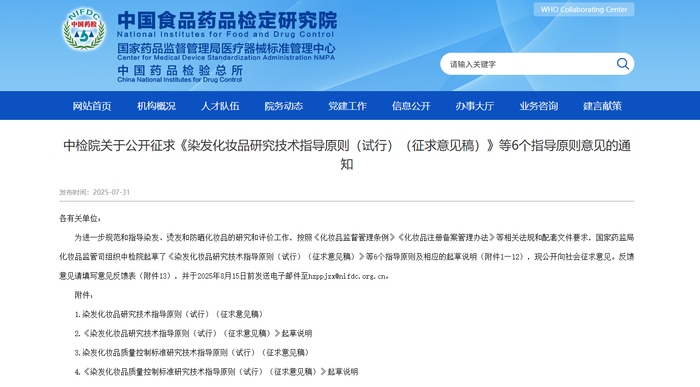This screenshot has width=700, height=387.
Task: Select 人才队伍 in navigation bar
Action: click(x=220, y=106)
